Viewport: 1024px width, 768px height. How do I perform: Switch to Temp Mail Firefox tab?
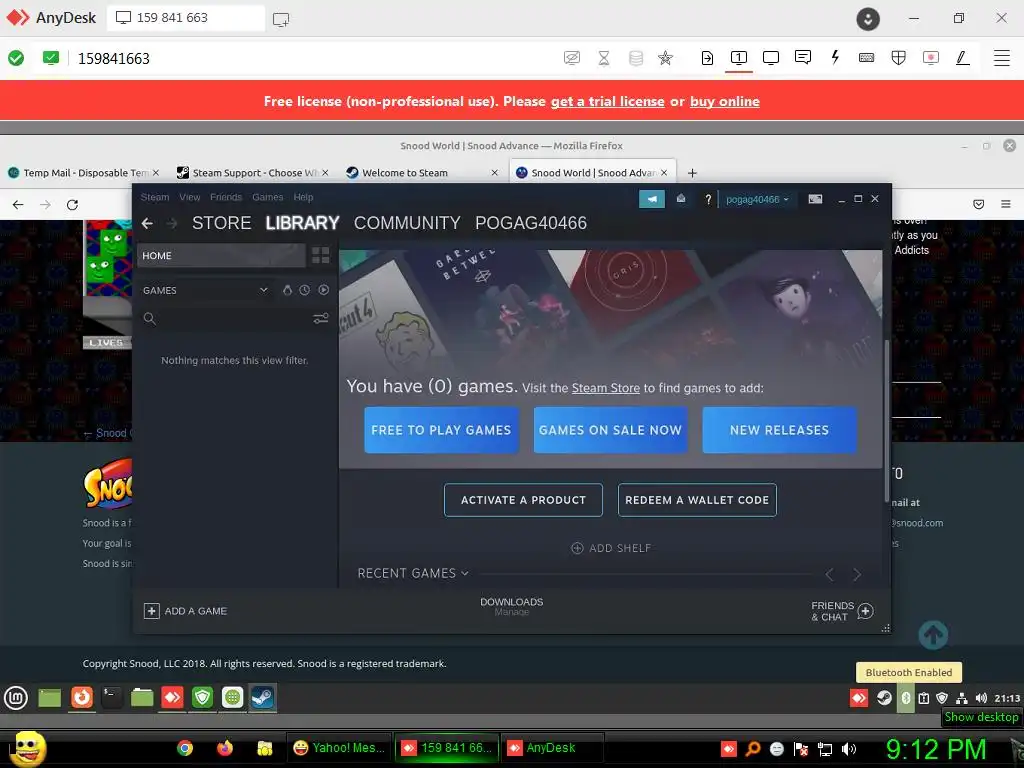[83, 172]
